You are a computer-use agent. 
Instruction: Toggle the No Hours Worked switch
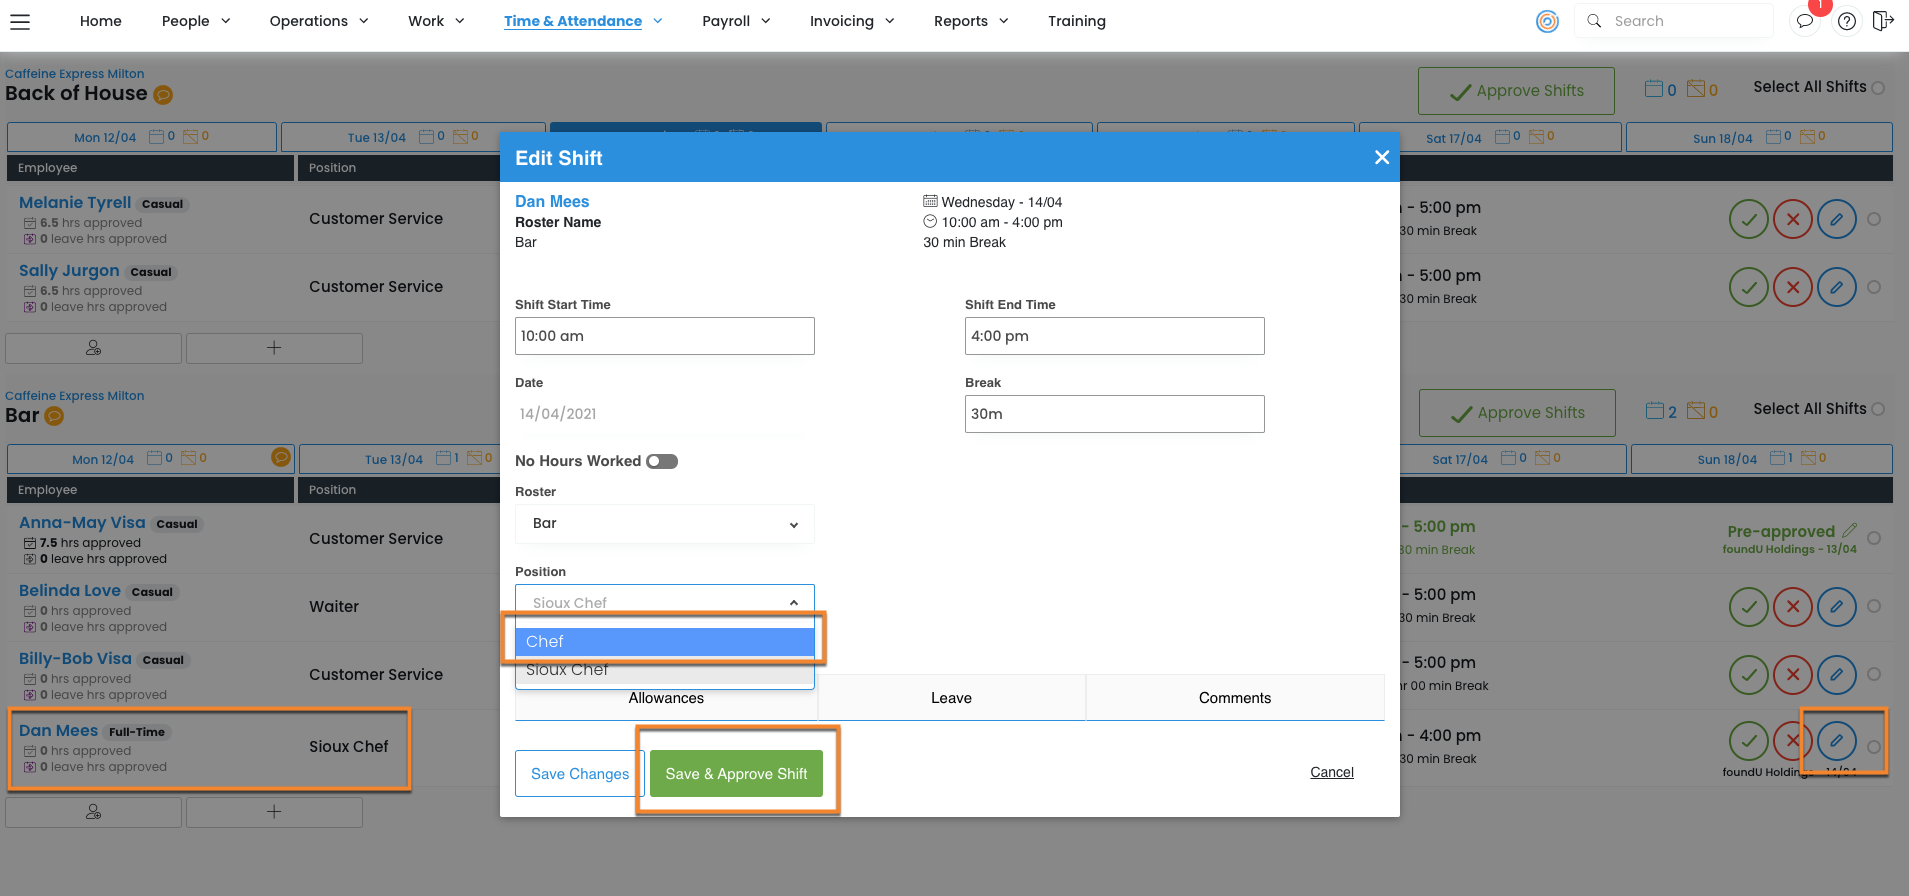coord(662,461)
